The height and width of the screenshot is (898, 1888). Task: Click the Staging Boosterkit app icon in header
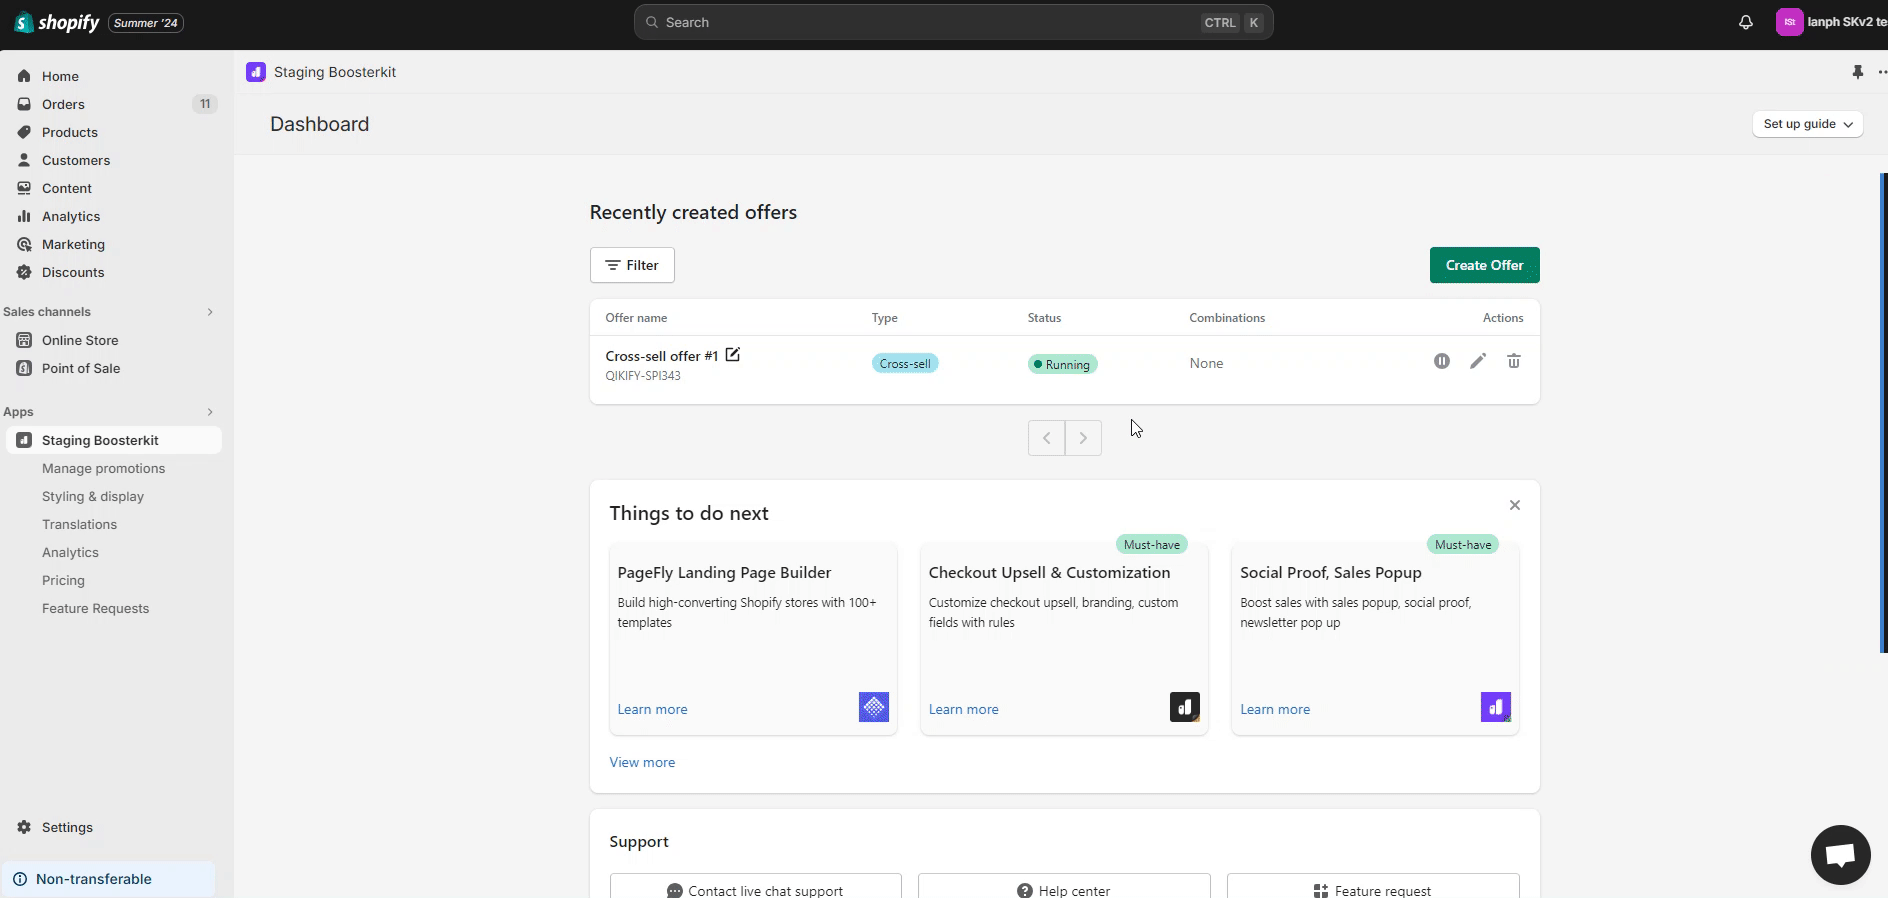[x=256, y=72]
